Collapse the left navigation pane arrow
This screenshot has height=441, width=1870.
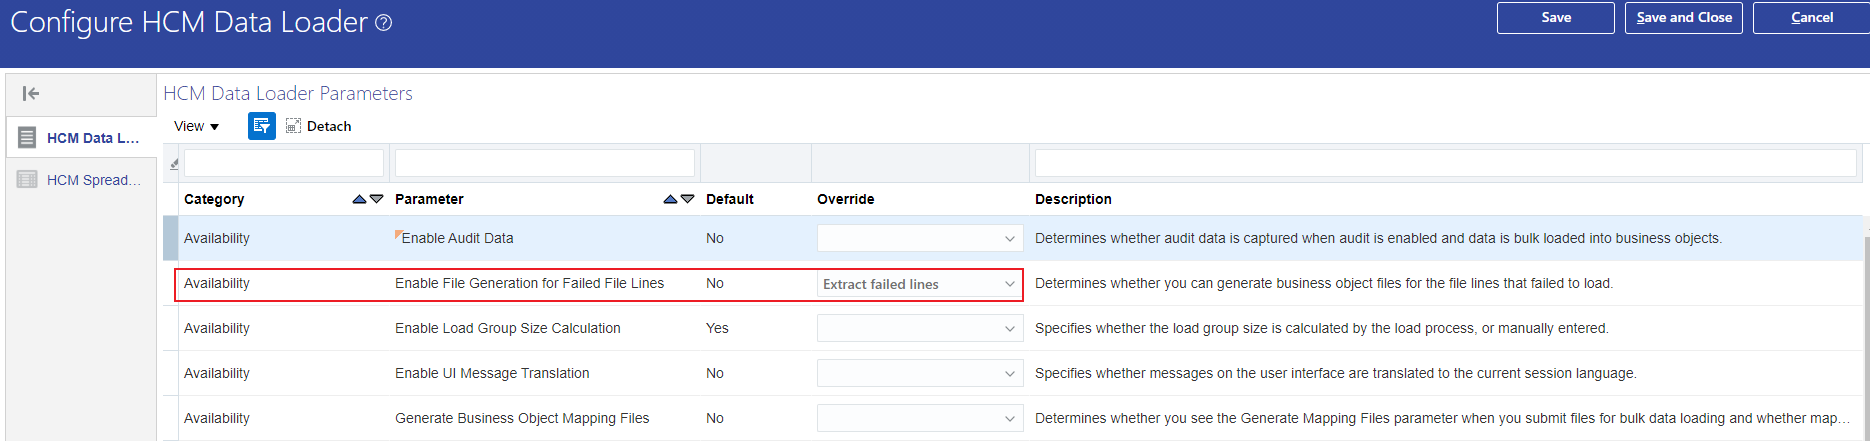tap(31, 94)
